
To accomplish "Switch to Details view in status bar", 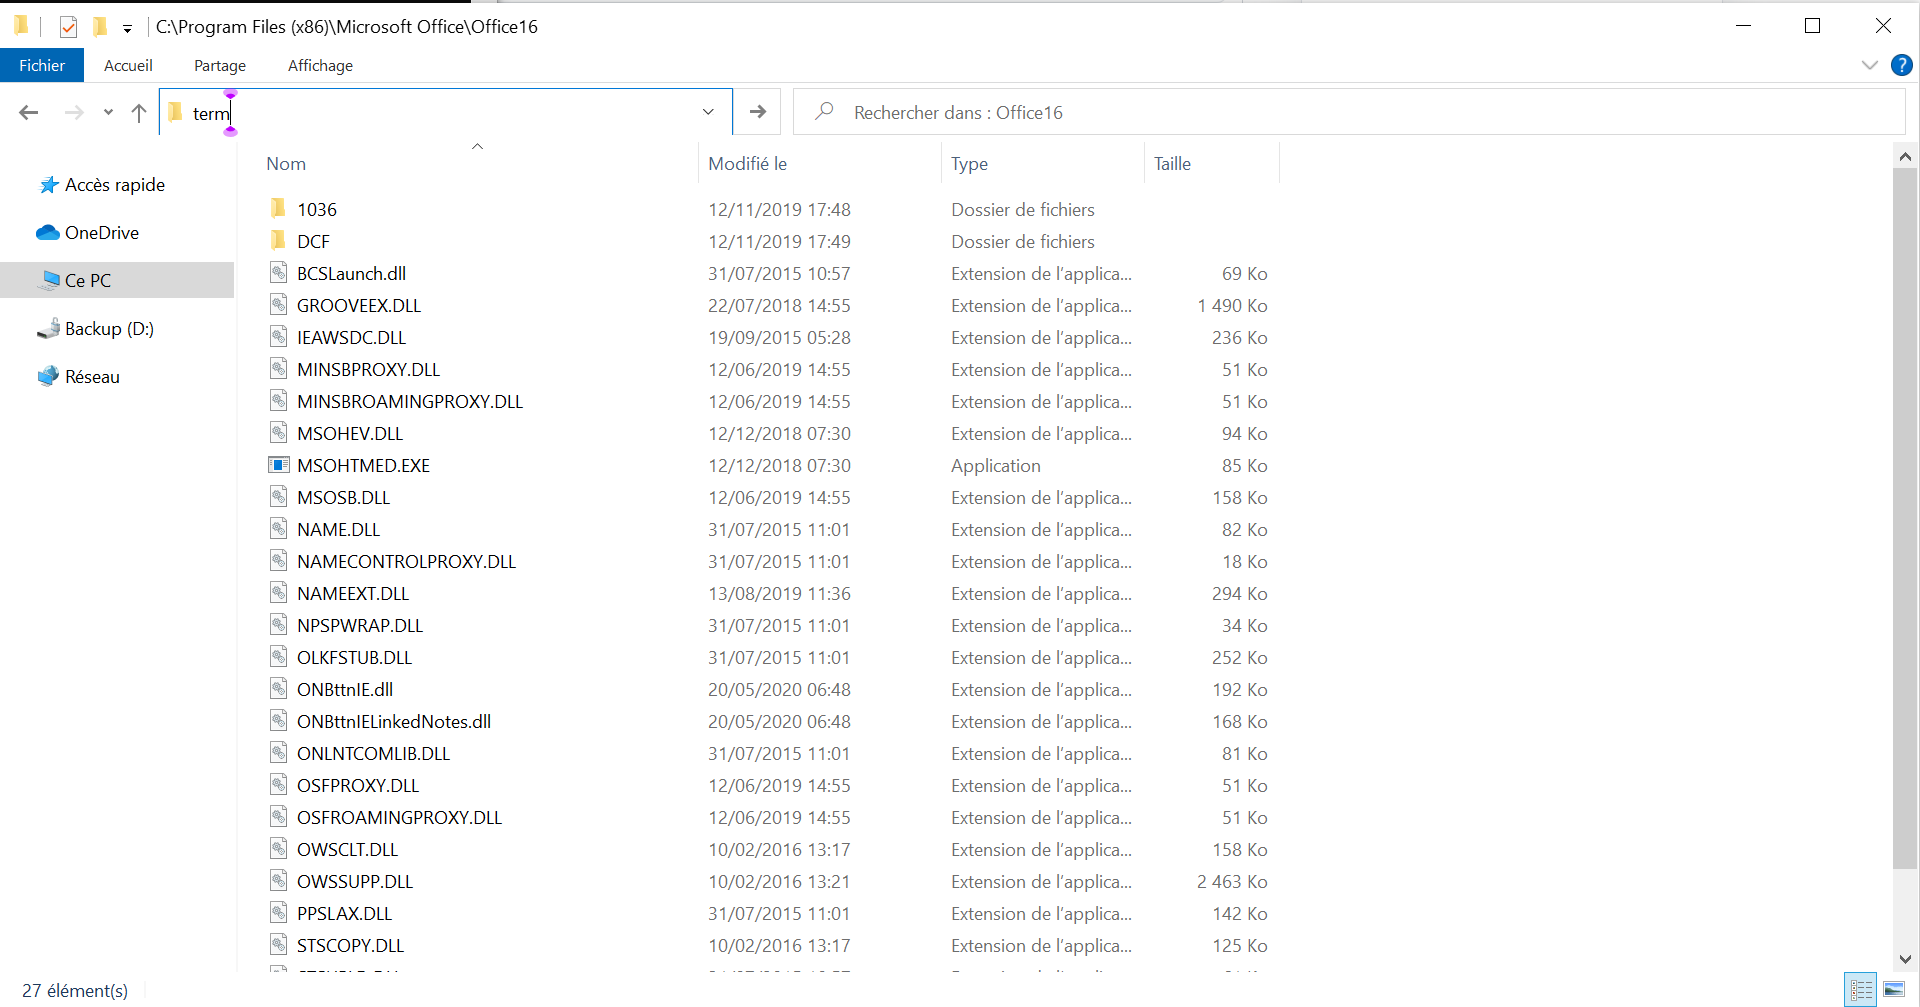I will [x=1861, y=990].
